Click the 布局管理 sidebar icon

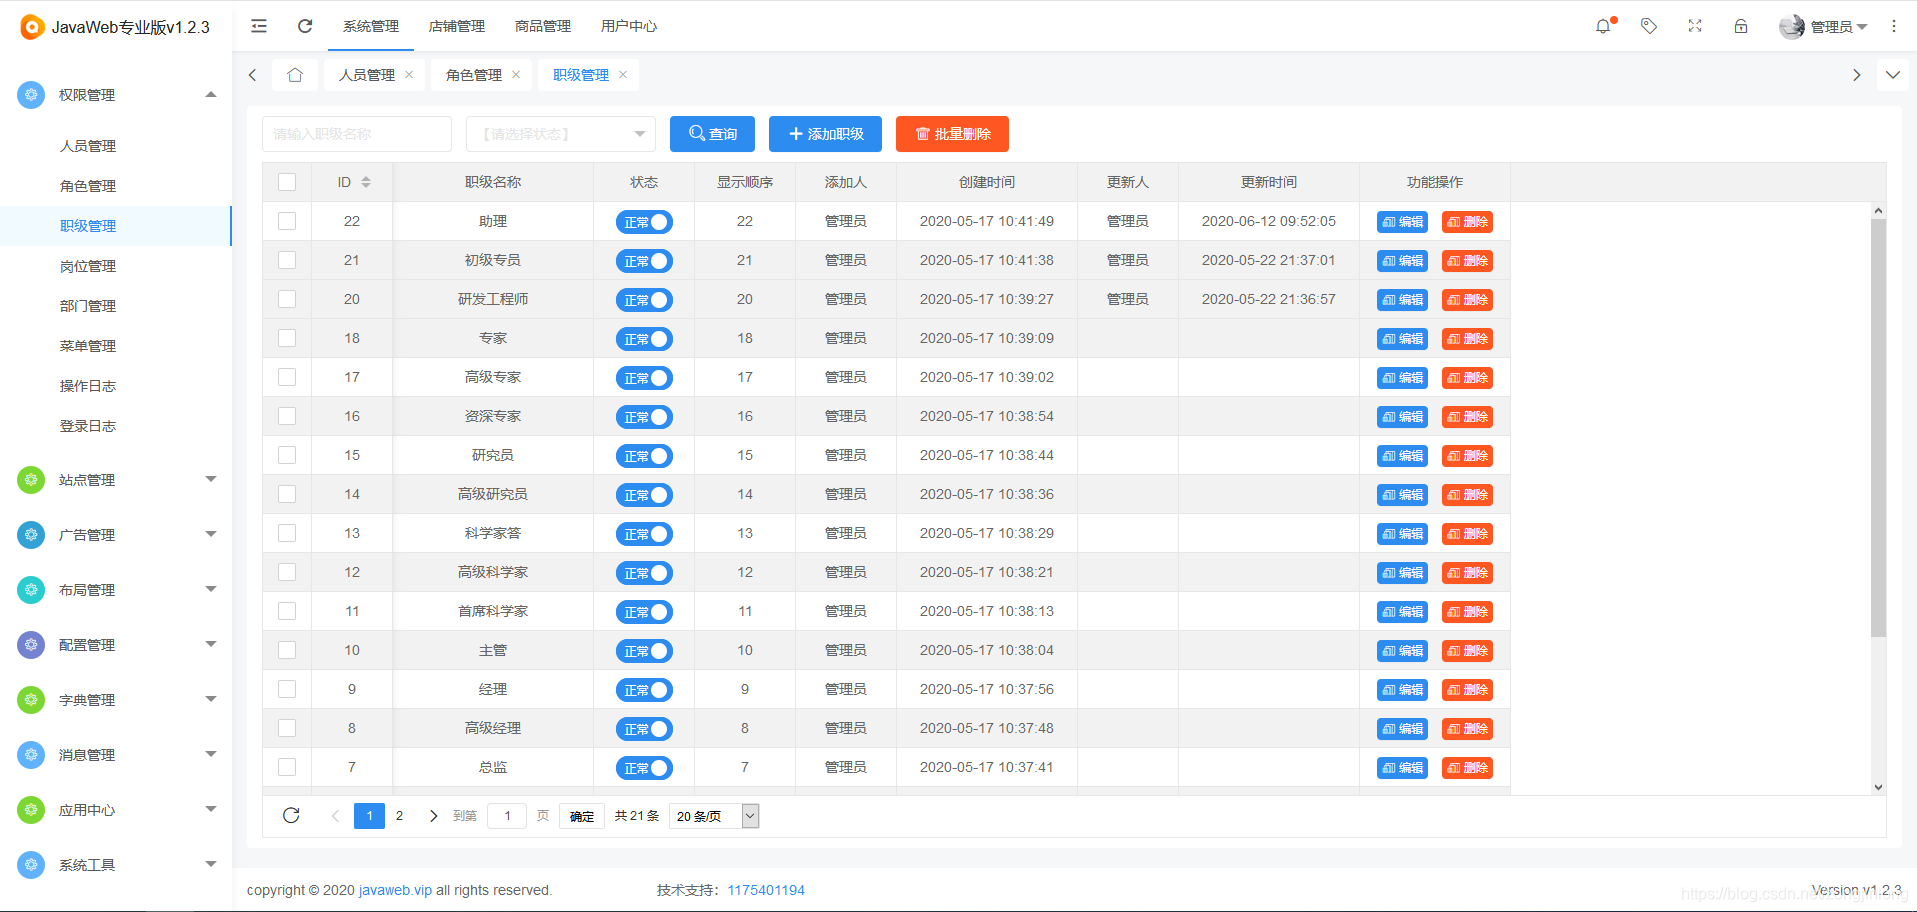31,590
